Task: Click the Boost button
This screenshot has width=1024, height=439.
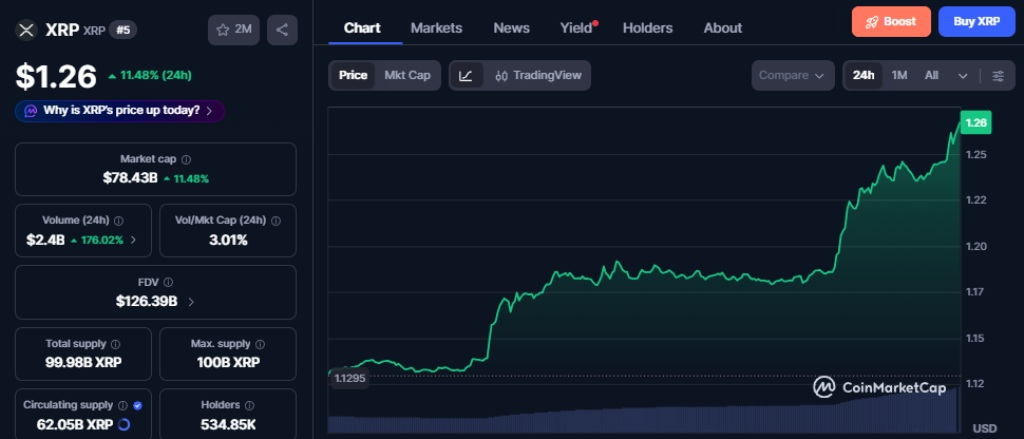Action: pos(891,22)
